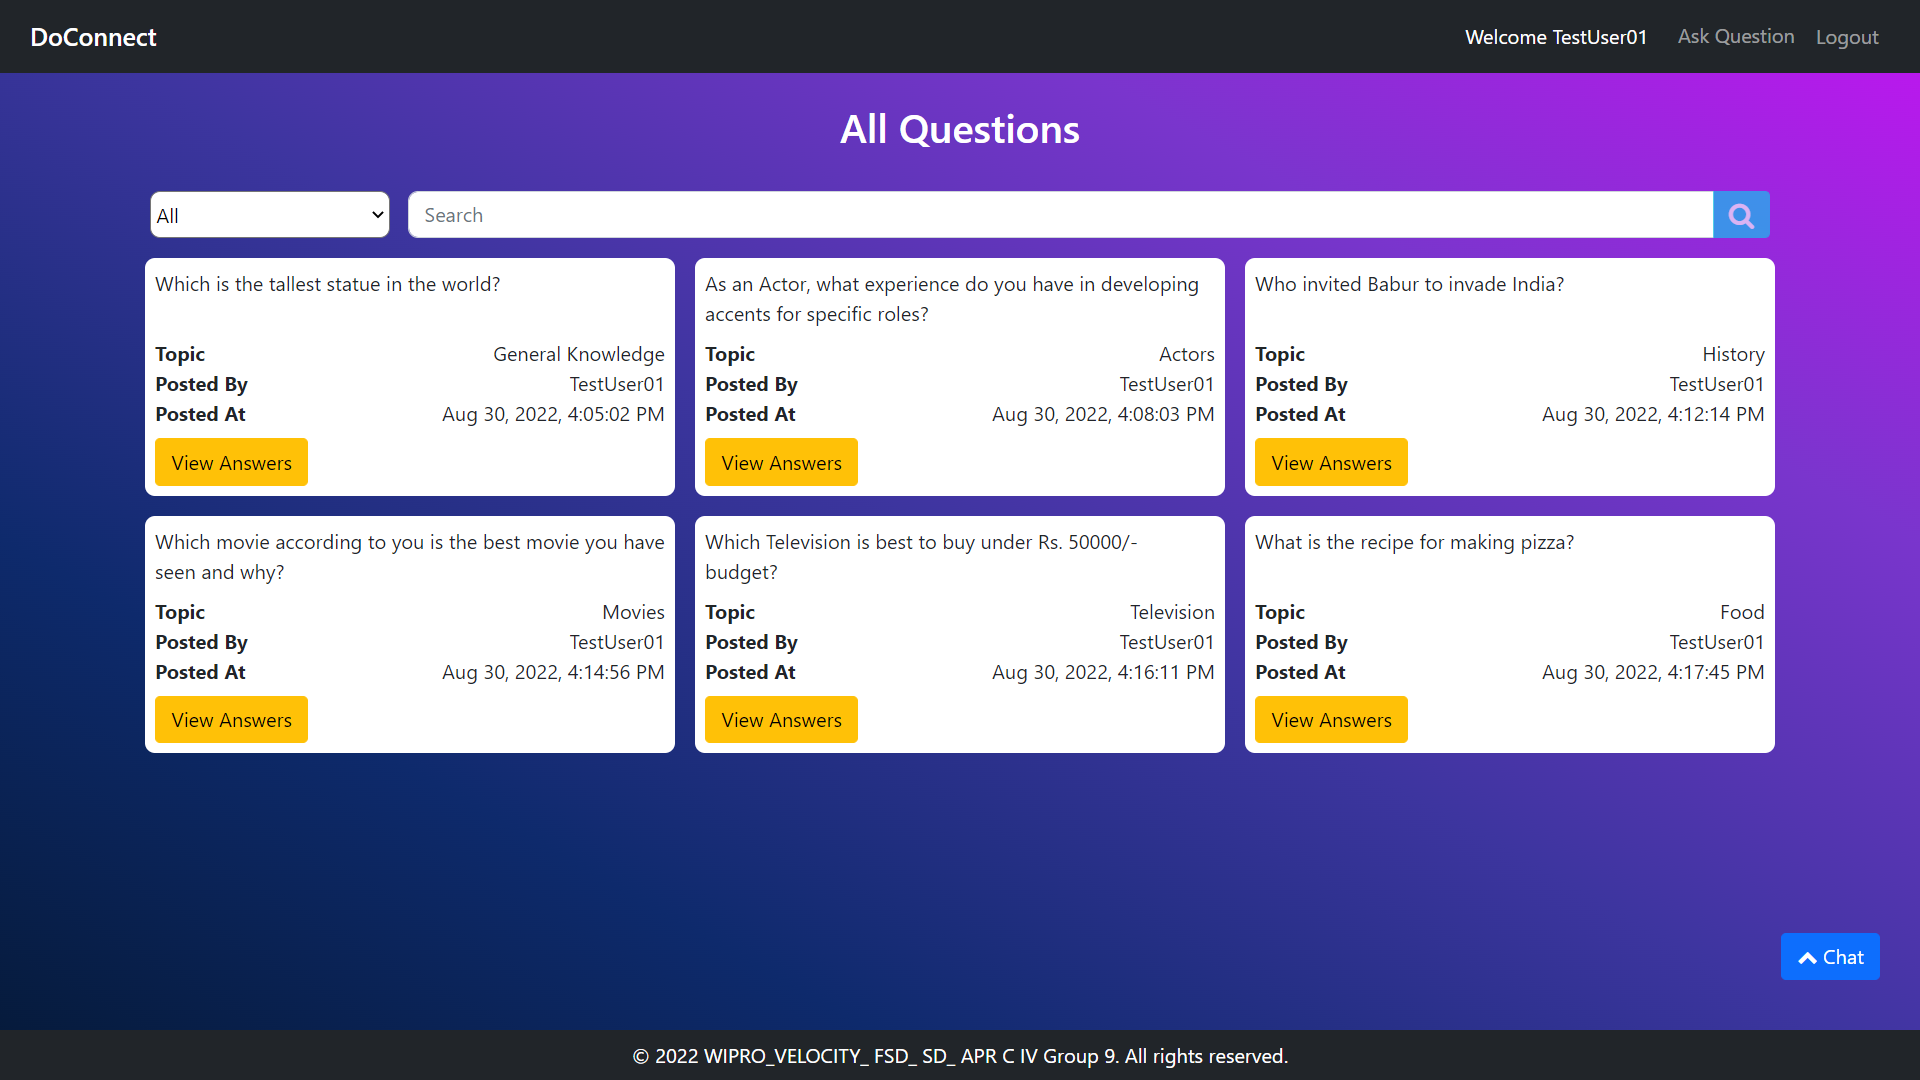Select the tallest statue question title

point(327,284)
